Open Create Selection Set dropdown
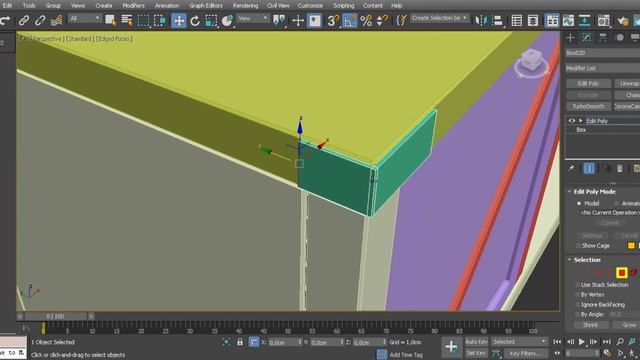The width and height of the screenshot is (640, 360). [x=439, y=18]
